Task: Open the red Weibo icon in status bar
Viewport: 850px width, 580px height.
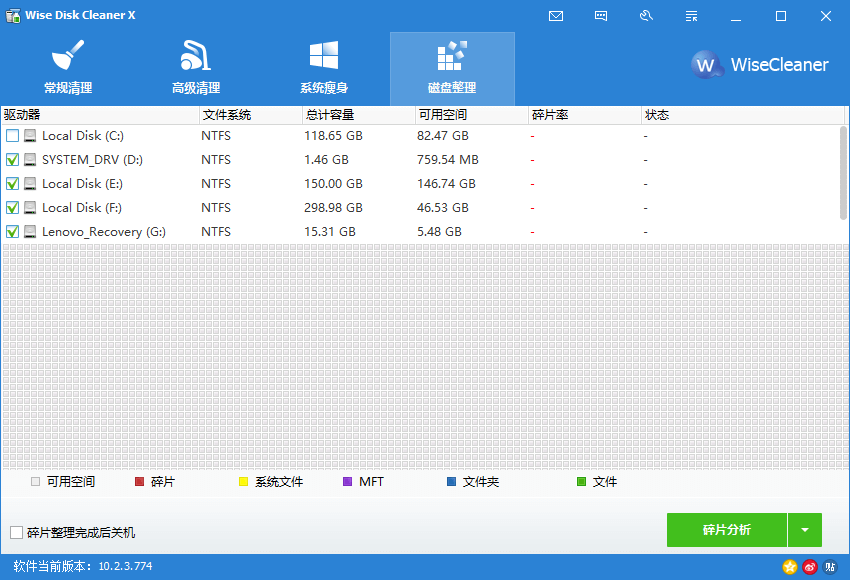Action: 810,567
